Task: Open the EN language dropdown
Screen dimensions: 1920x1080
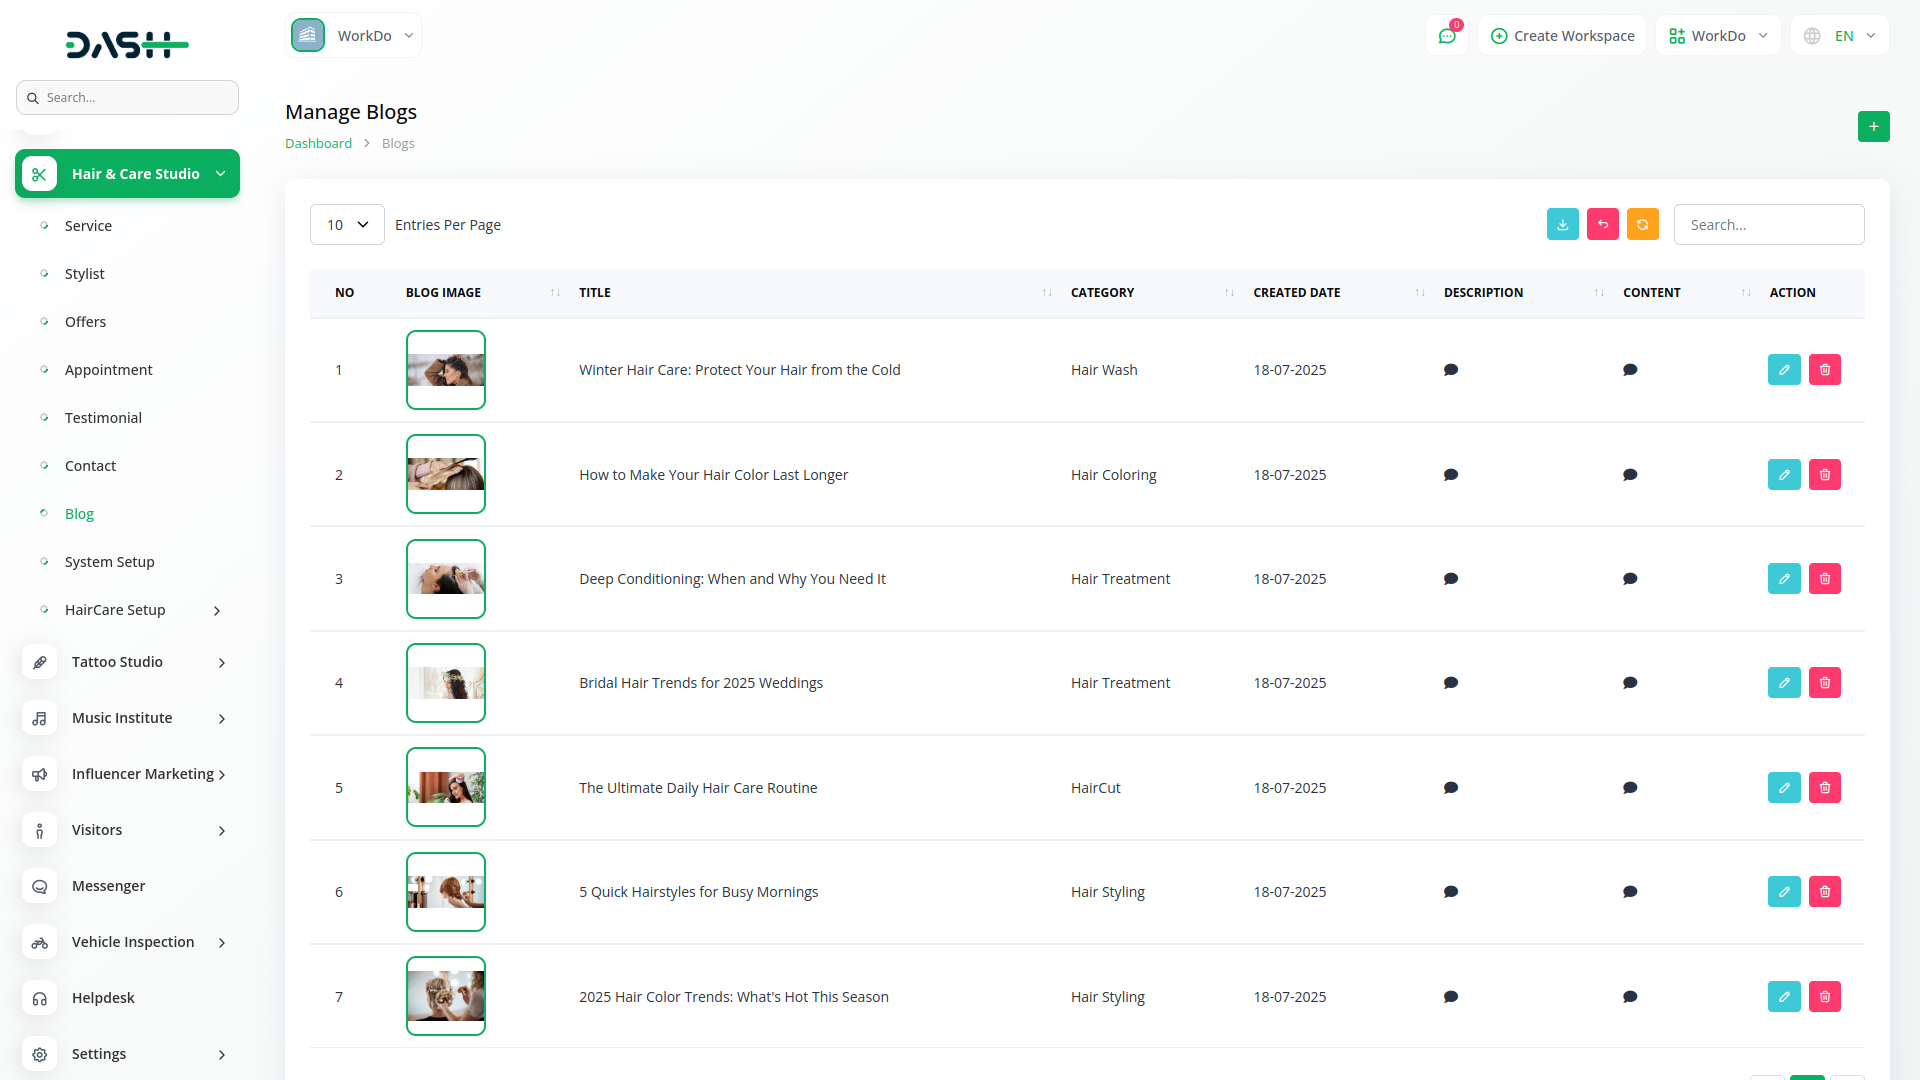Action: tap(1840, 36)
